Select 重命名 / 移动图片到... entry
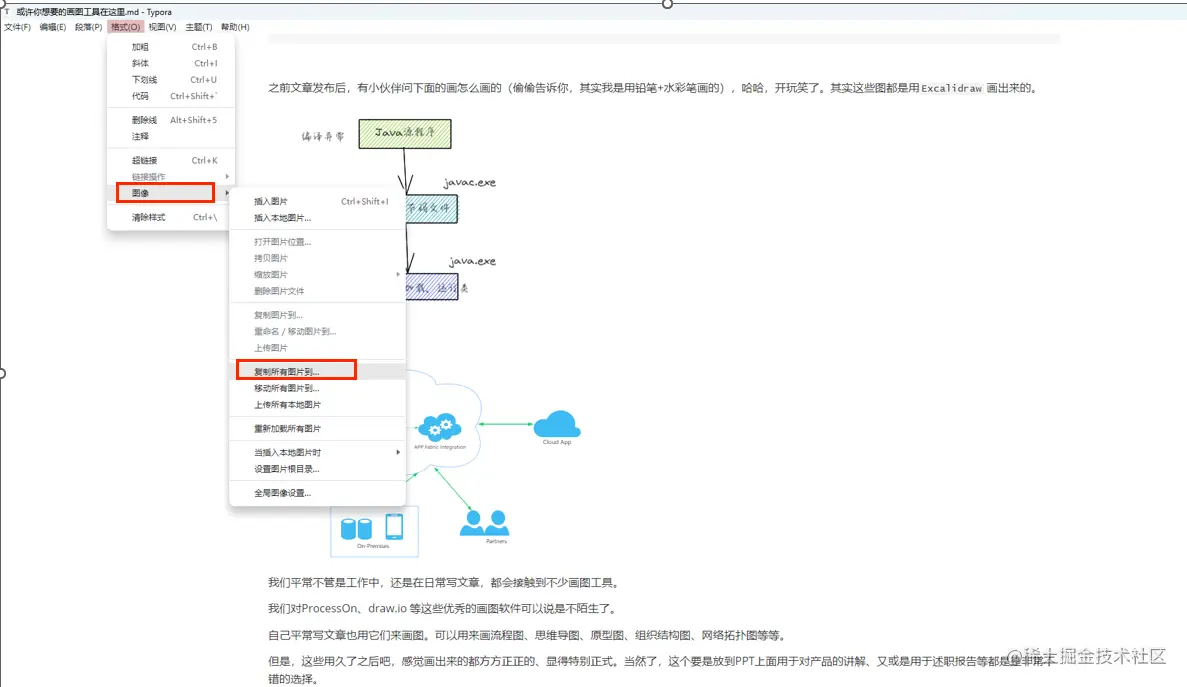Screen dimensions: 1187x687 [318, 331]
